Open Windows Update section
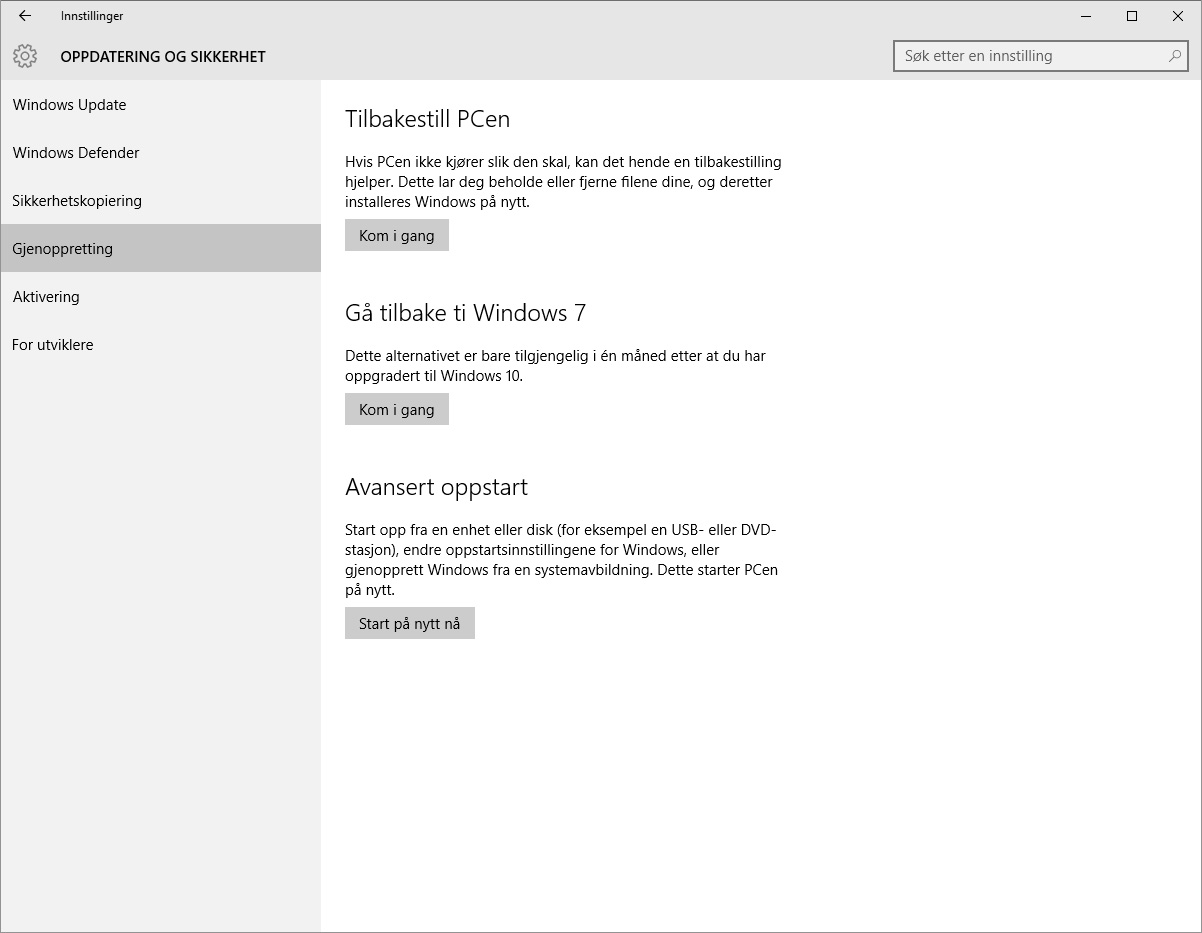 point(160,105)
